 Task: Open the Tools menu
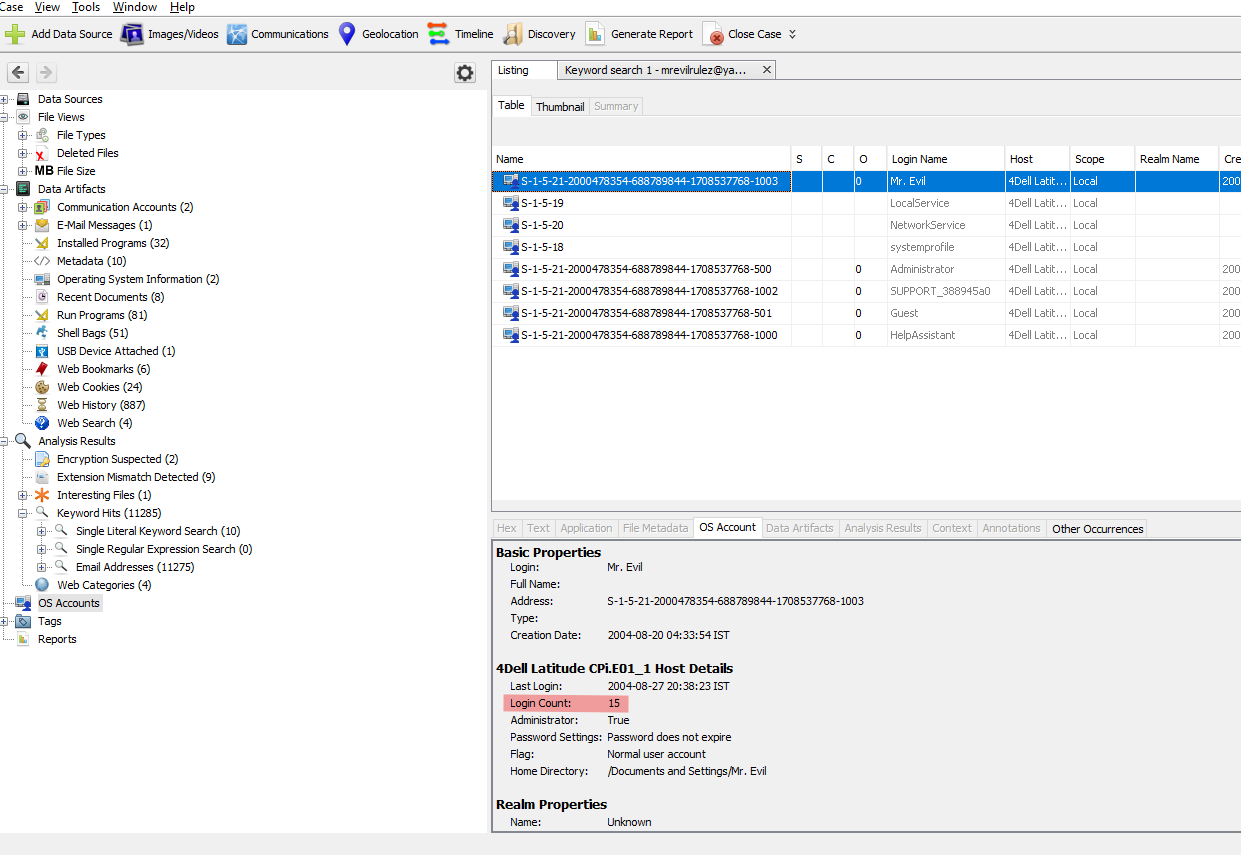pos(85,7)
